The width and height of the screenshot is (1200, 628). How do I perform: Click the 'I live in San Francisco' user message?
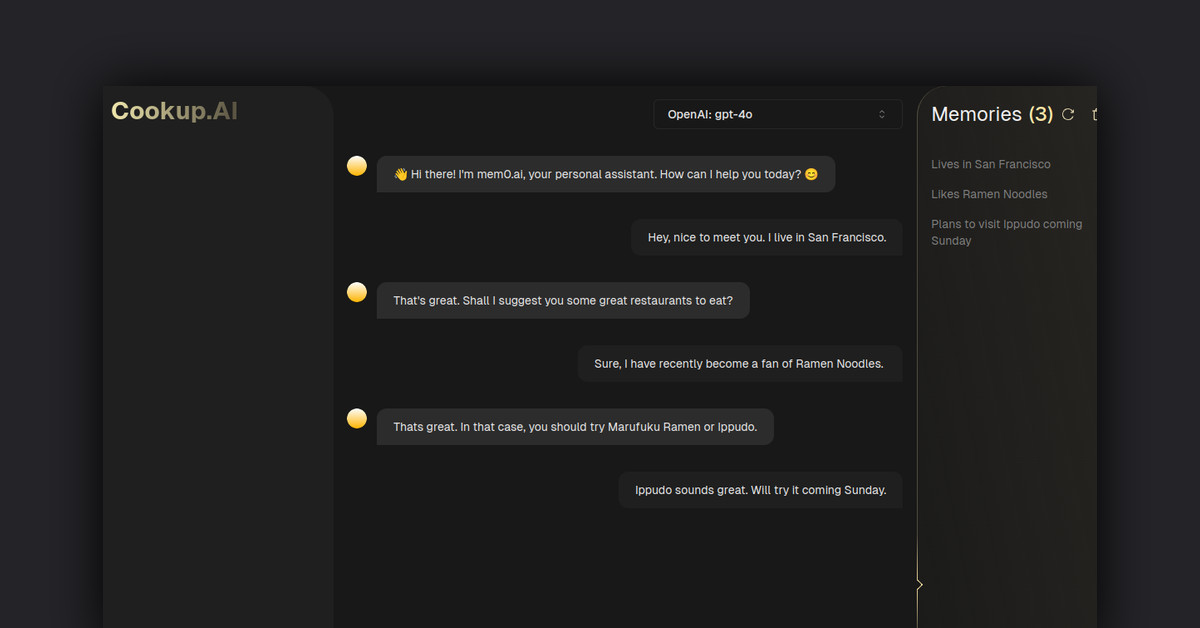tap(766, 237)
